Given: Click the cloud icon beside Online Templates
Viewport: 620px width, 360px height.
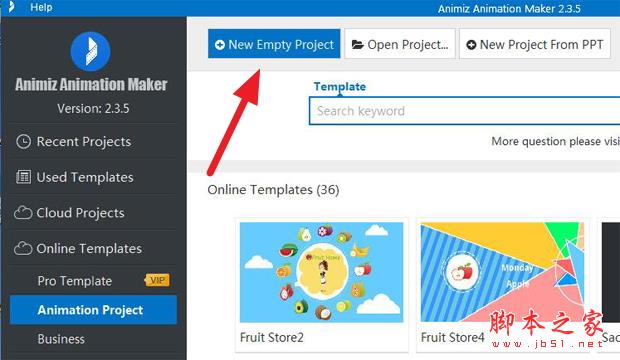Looking at the screenshot, I should [23, 248].
